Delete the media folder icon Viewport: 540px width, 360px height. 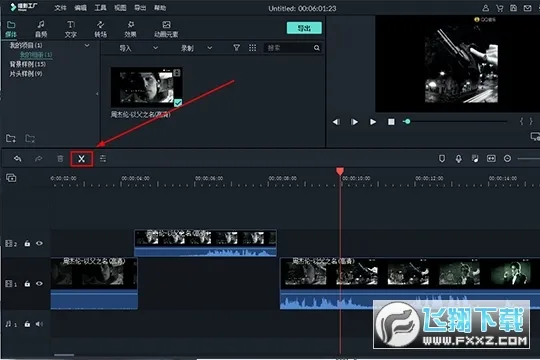coord(30,138)
